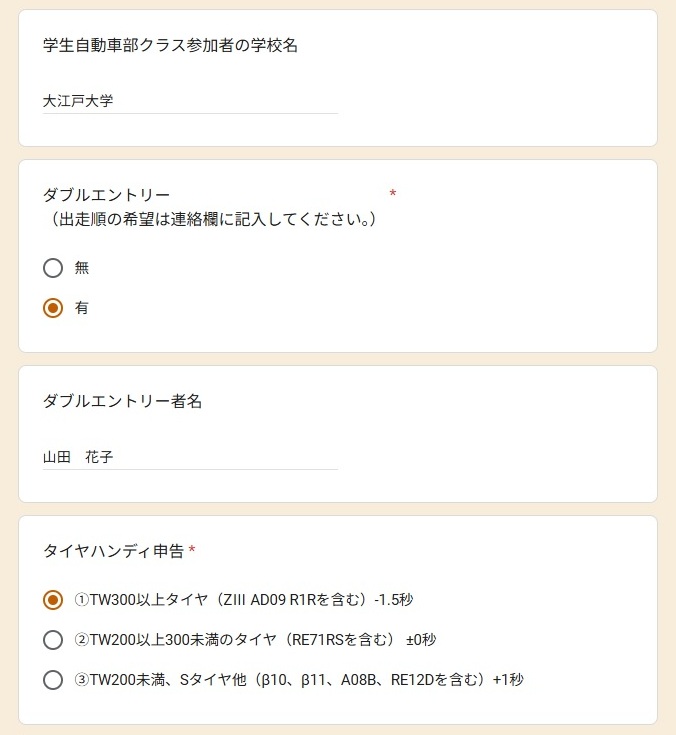Image resolution: width=676 pixels, height=735 pixels.
Task: Click the required asterisk beside タイヤハンディ申告
Action: point(192,551)
